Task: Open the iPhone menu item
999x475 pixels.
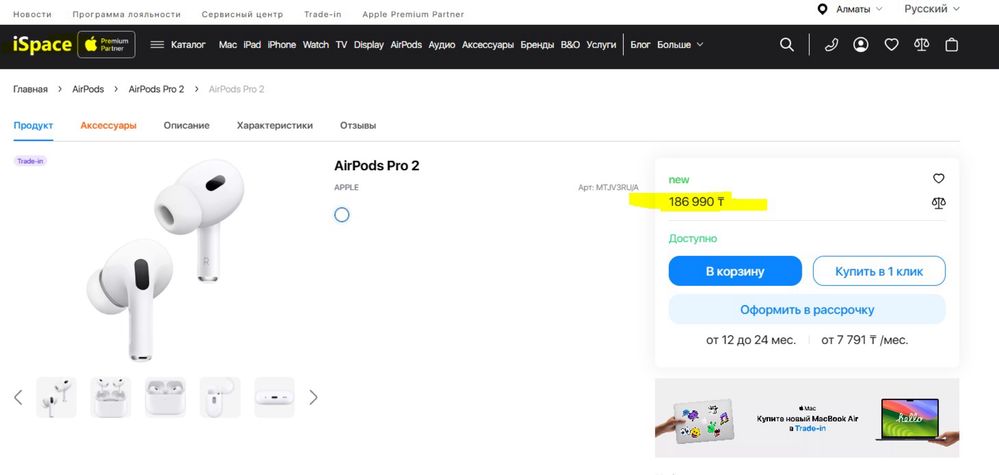Action: (282, 45)
